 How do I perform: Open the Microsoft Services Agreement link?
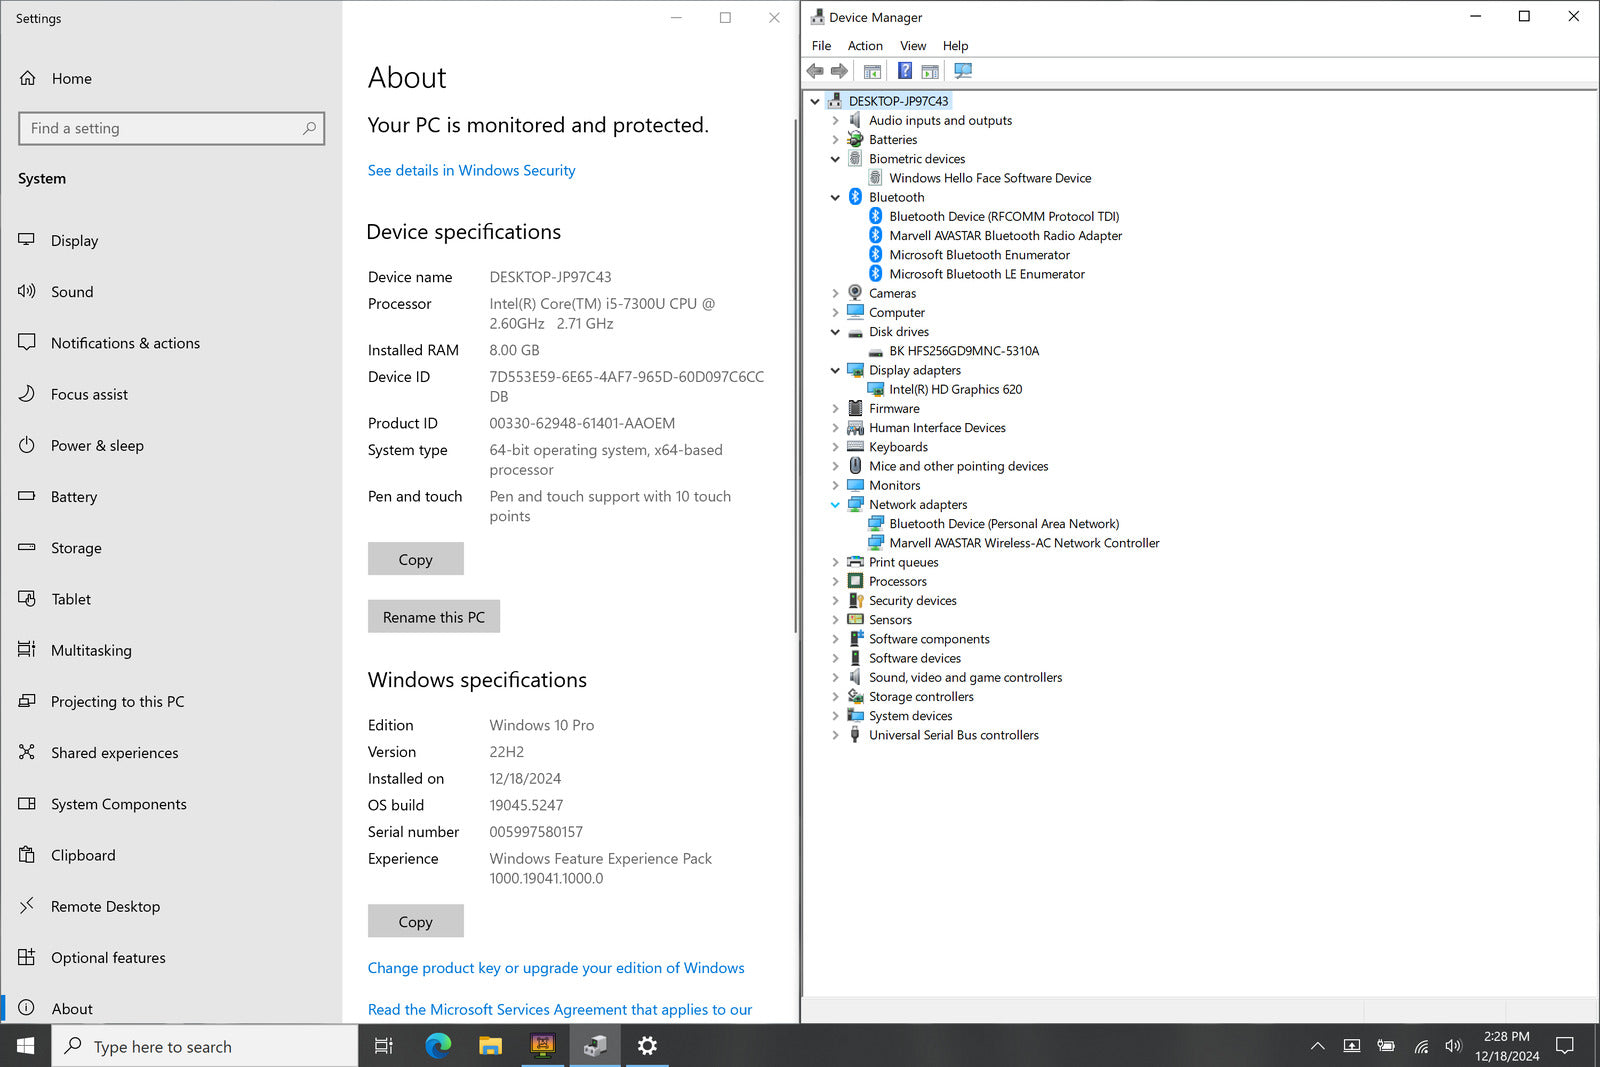(560, 1010)
